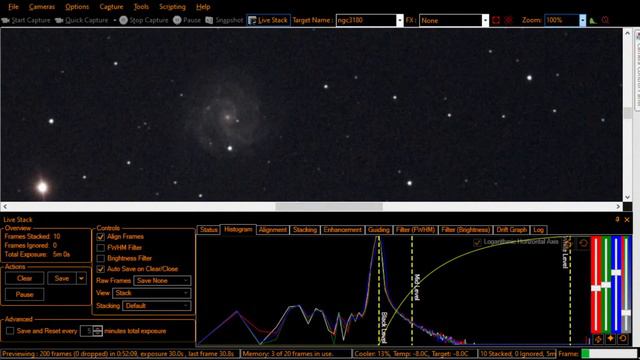
Task: Switch to the Log tab
Action: (x=539, y=230)
